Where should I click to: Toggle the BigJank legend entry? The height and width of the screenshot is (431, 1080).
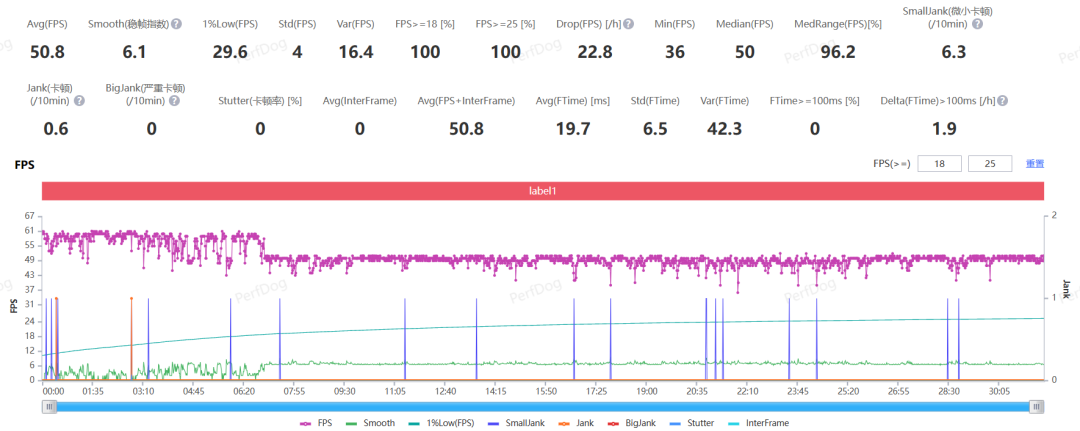tap(632, 423)
